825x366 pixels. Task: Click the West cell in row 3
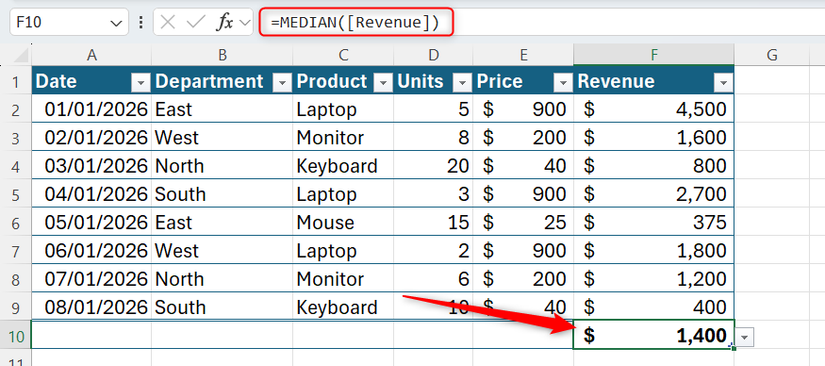(222, 137)
